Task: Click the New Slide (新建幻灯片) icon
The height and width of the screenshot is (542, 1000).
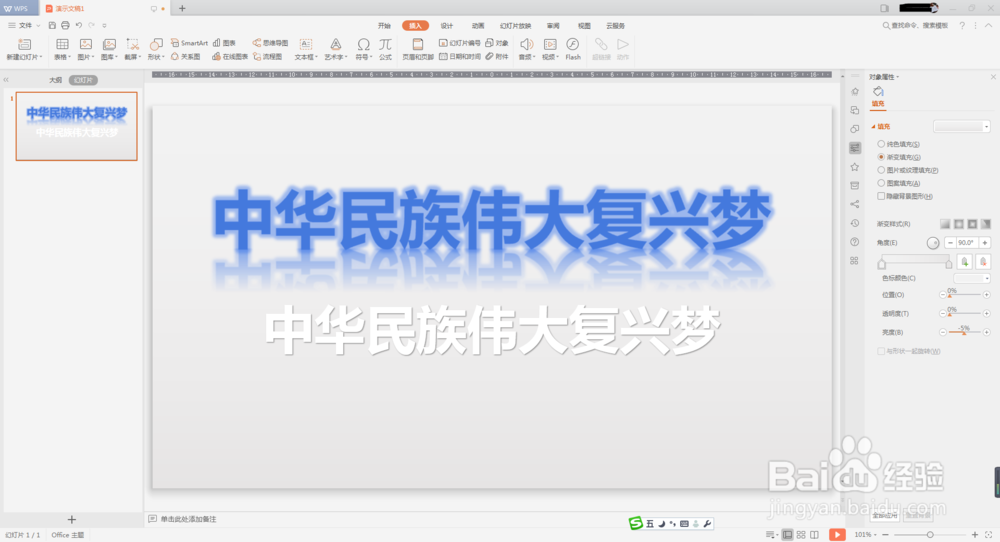Action: [24, 44]
